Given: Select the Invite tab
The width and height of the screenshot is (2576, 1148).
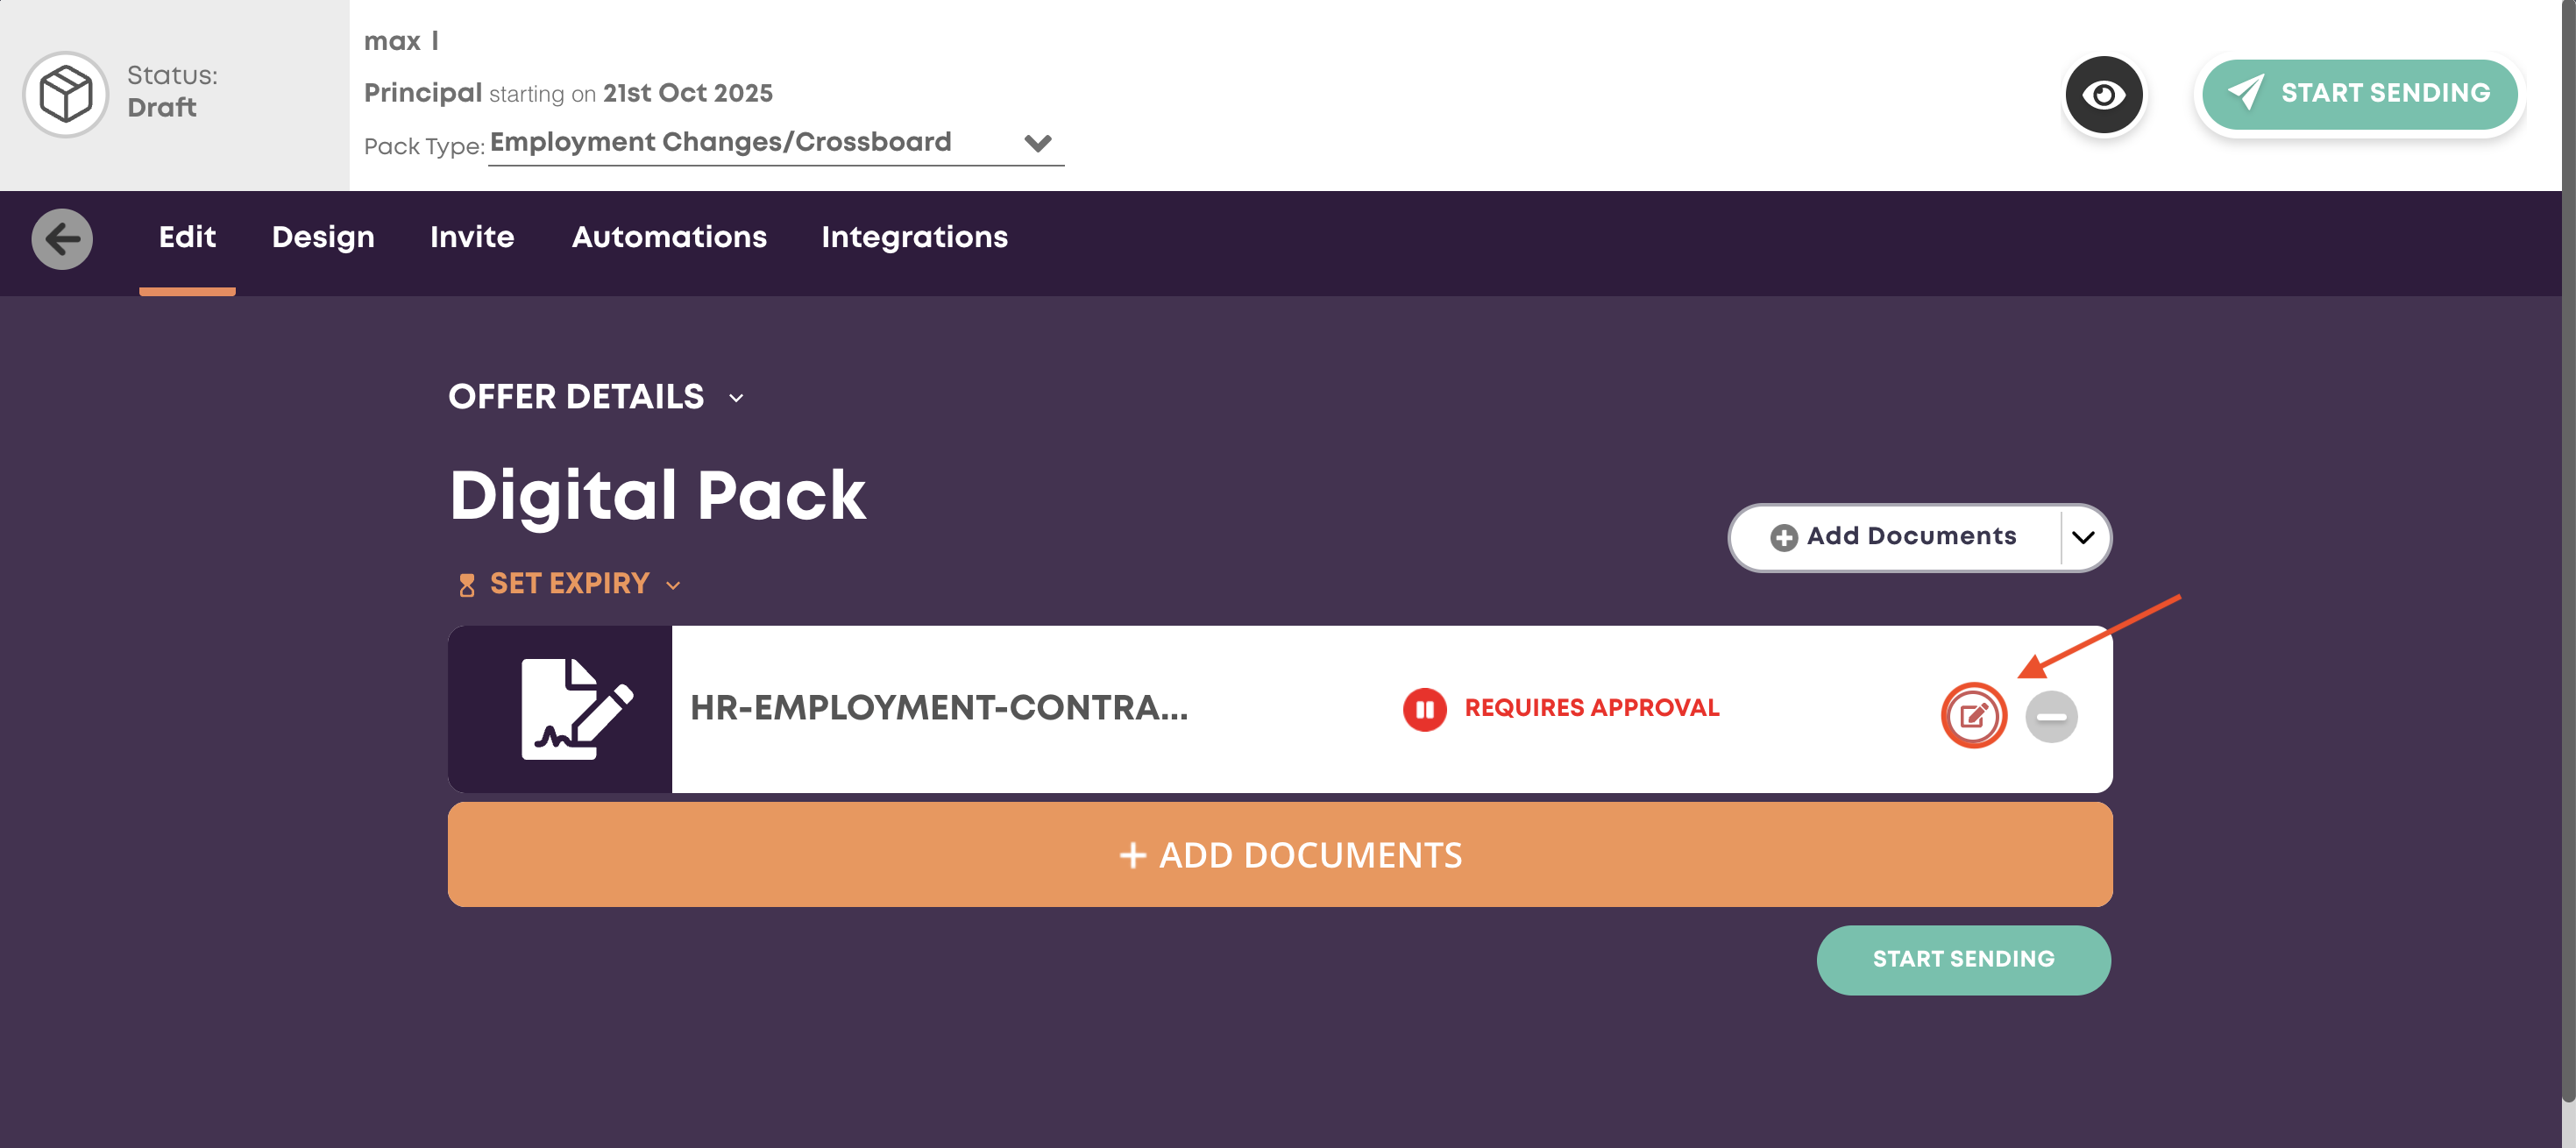Looking at the screenshot, I should click(472, 237).
